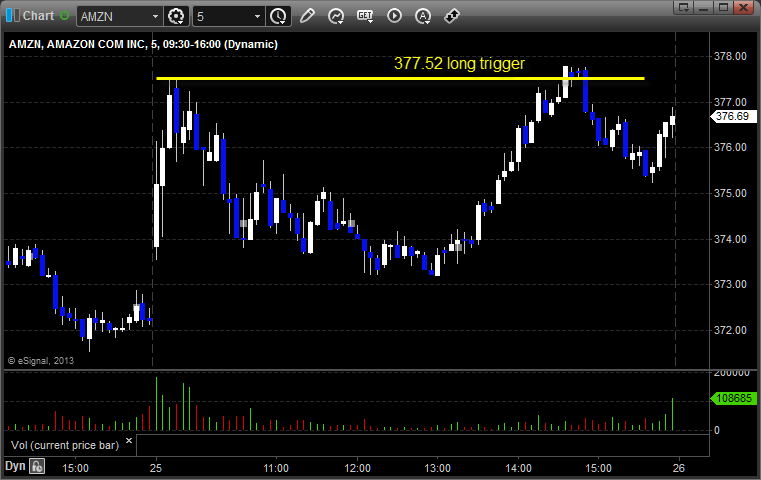Image resolution: width=761 pixels, height=480 pixels.
Task: Click the play bar replay button
Action: click(394, 16)
